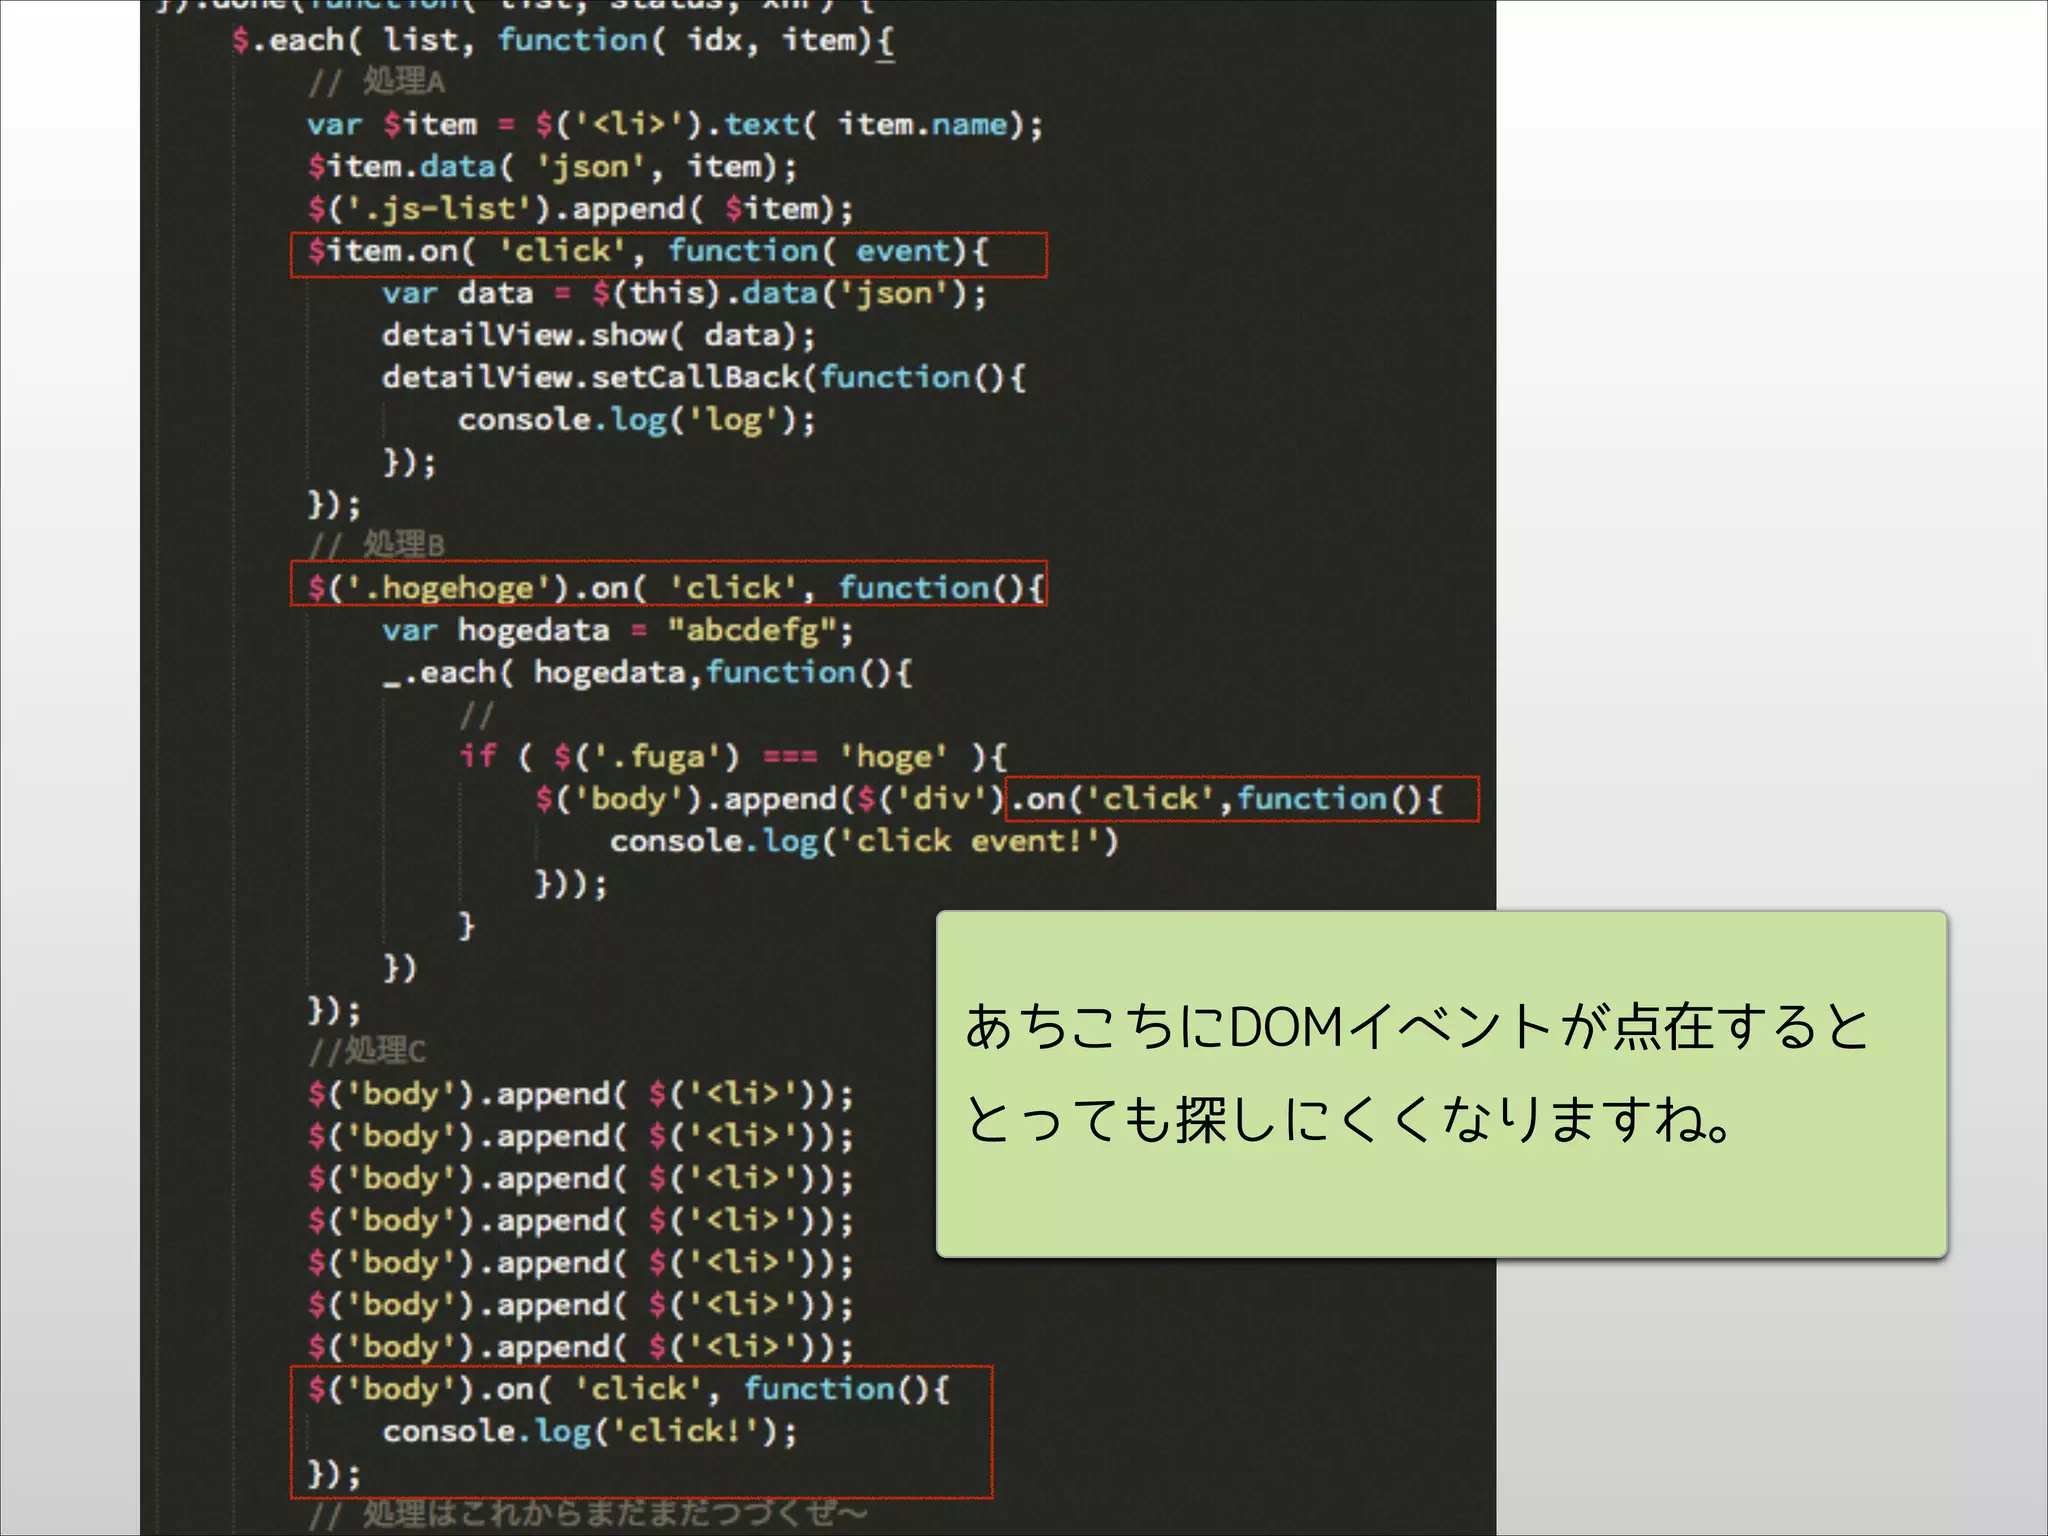Click the line '$('.js-list').append( $item);'

click(580, 209)
